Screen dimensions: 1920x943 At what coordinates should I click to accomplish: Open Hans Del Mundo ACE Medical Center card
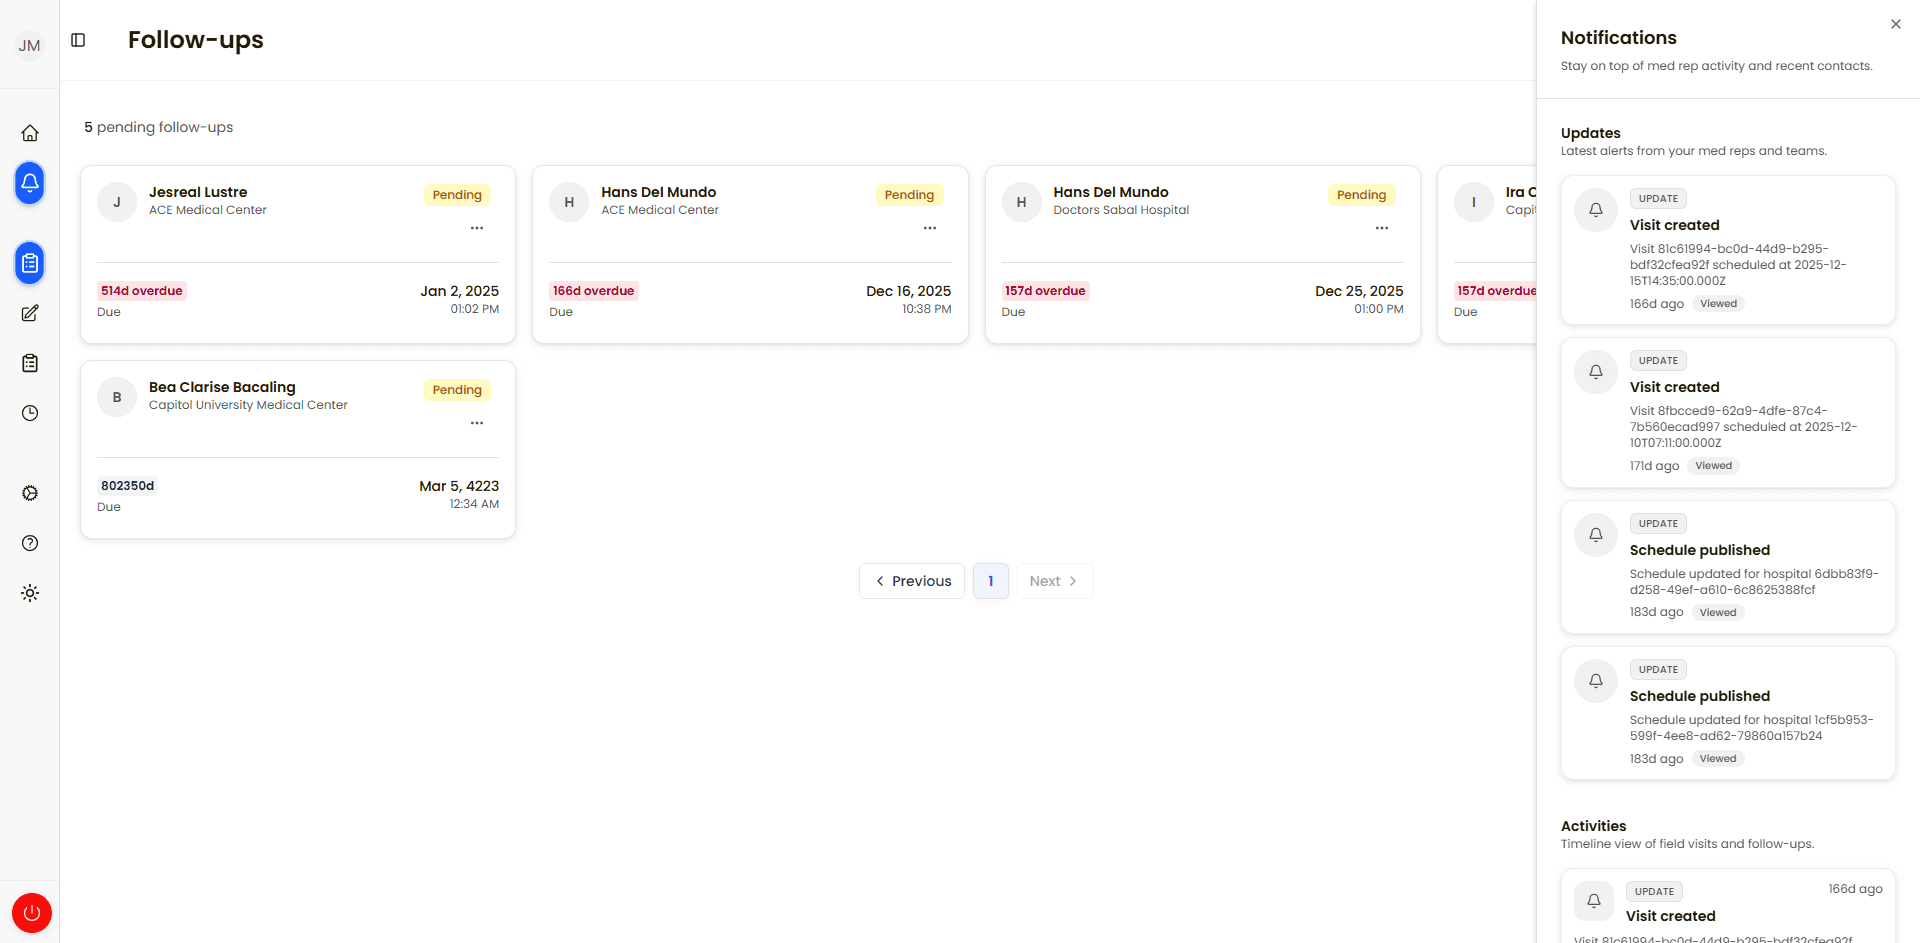coord(750,255)
